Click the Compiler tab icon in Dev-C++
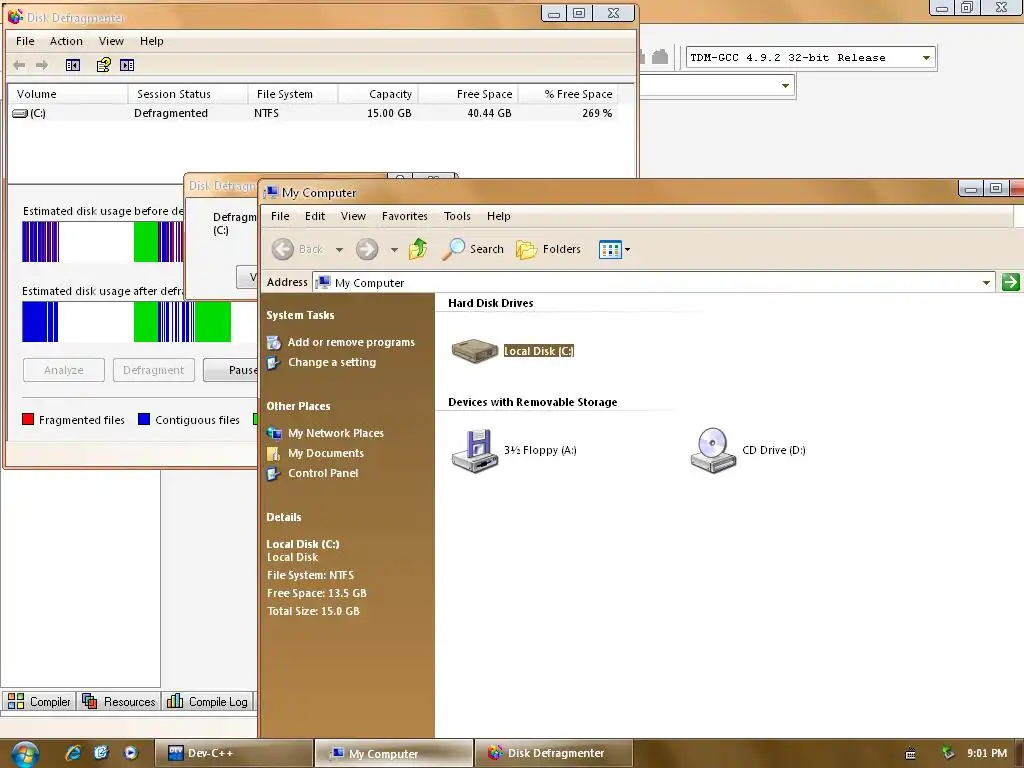 (x=16, y=701)
